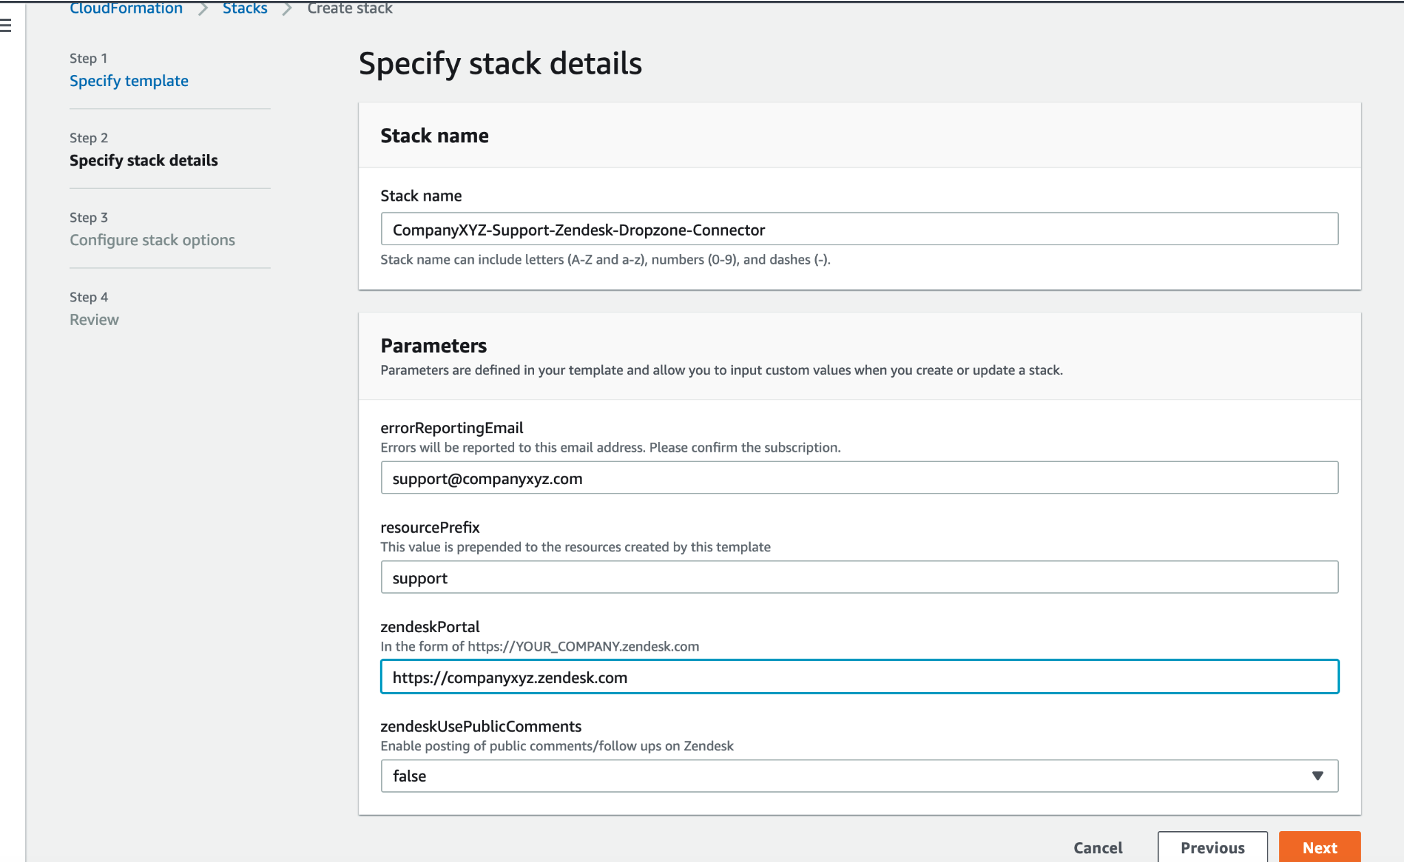This screenshot has height=864, width=1404.
Task: Go back with the Previous button
Action: (x=1212, y=847)
